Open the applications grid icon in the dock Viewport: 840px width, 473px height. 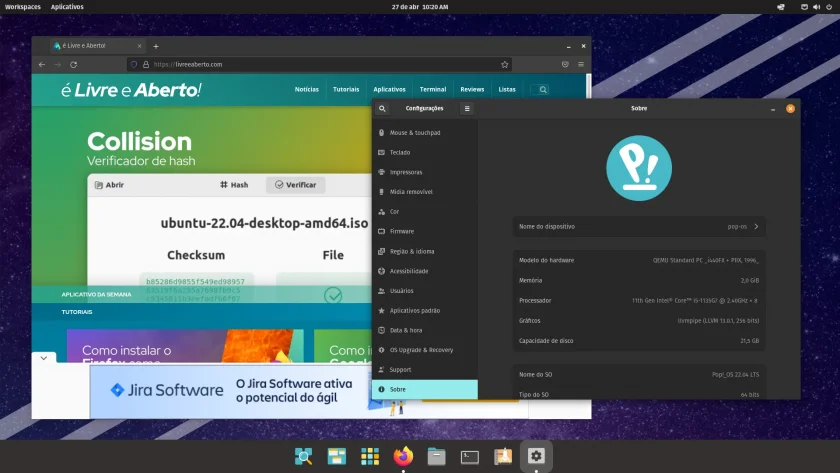pos(370,456)
